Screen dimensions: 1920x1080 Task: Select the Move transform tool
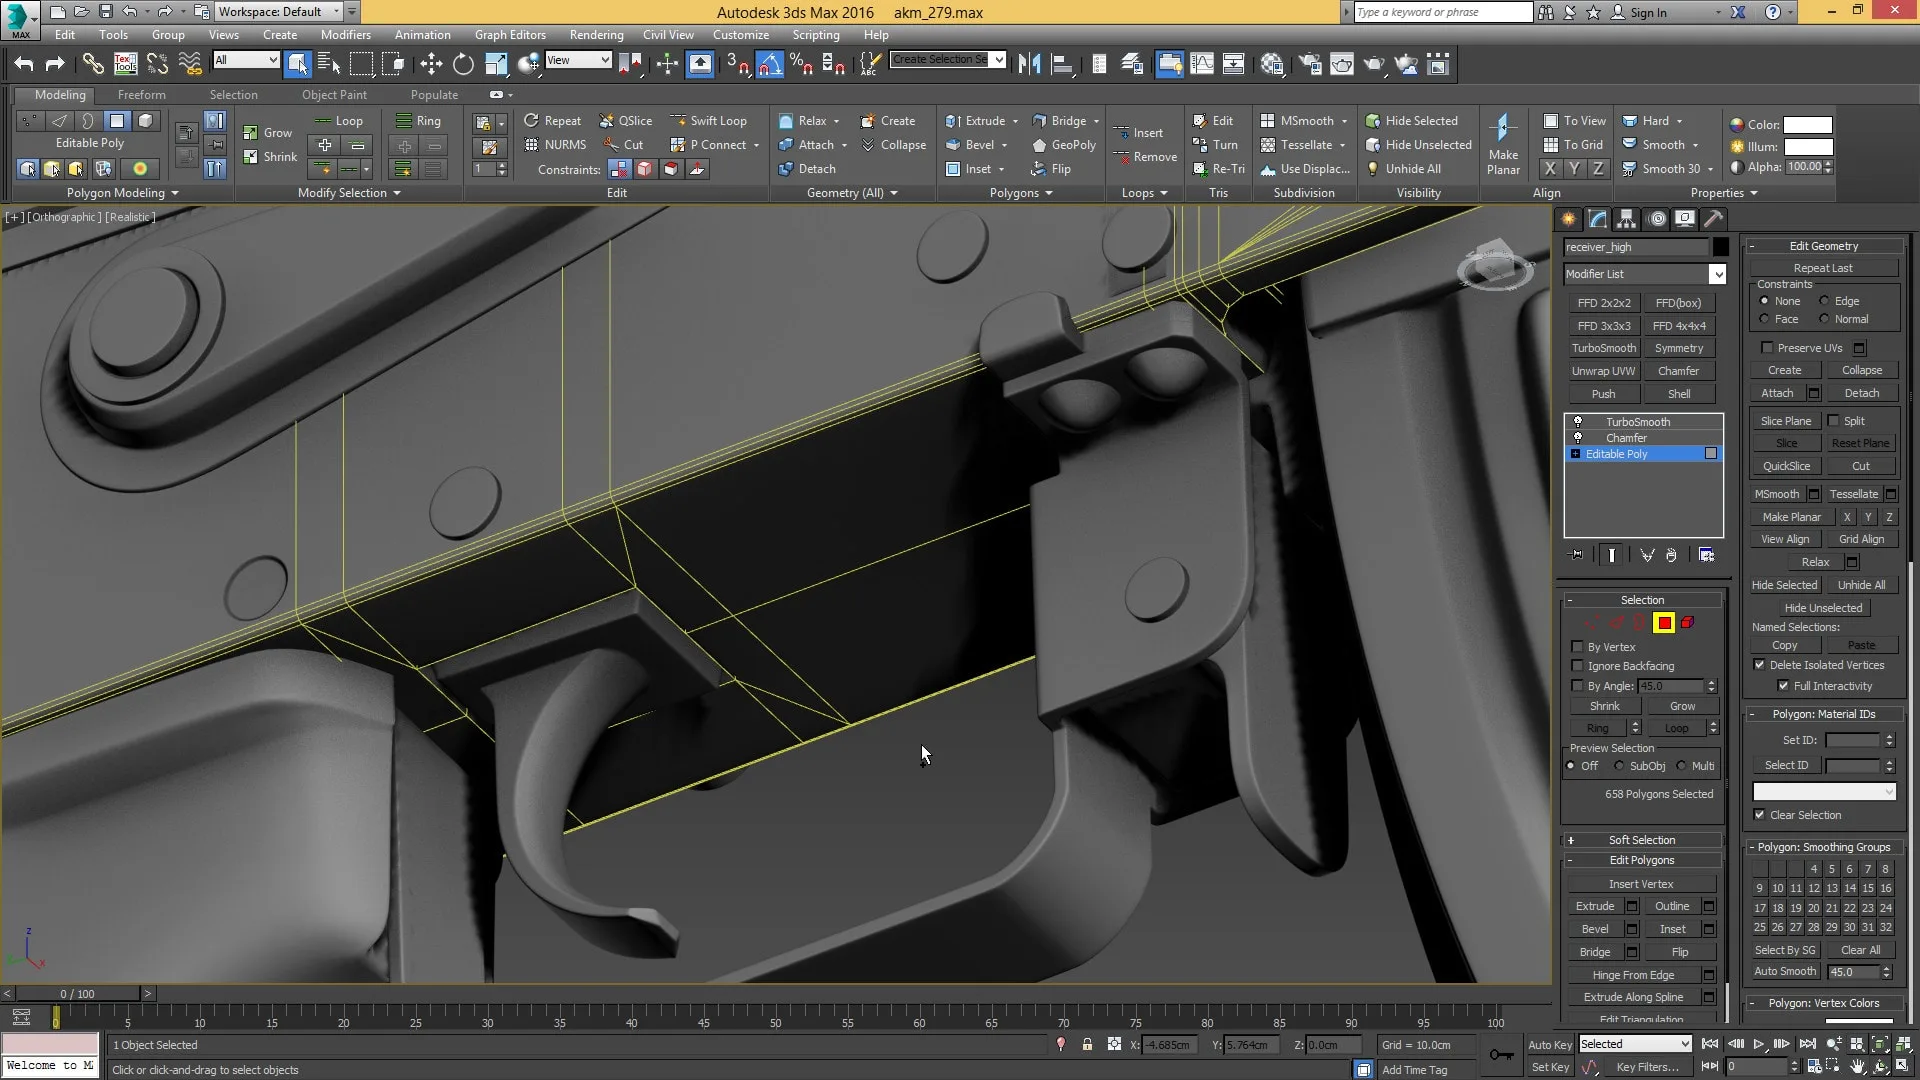pyautogui.click(x=431, y=65)
